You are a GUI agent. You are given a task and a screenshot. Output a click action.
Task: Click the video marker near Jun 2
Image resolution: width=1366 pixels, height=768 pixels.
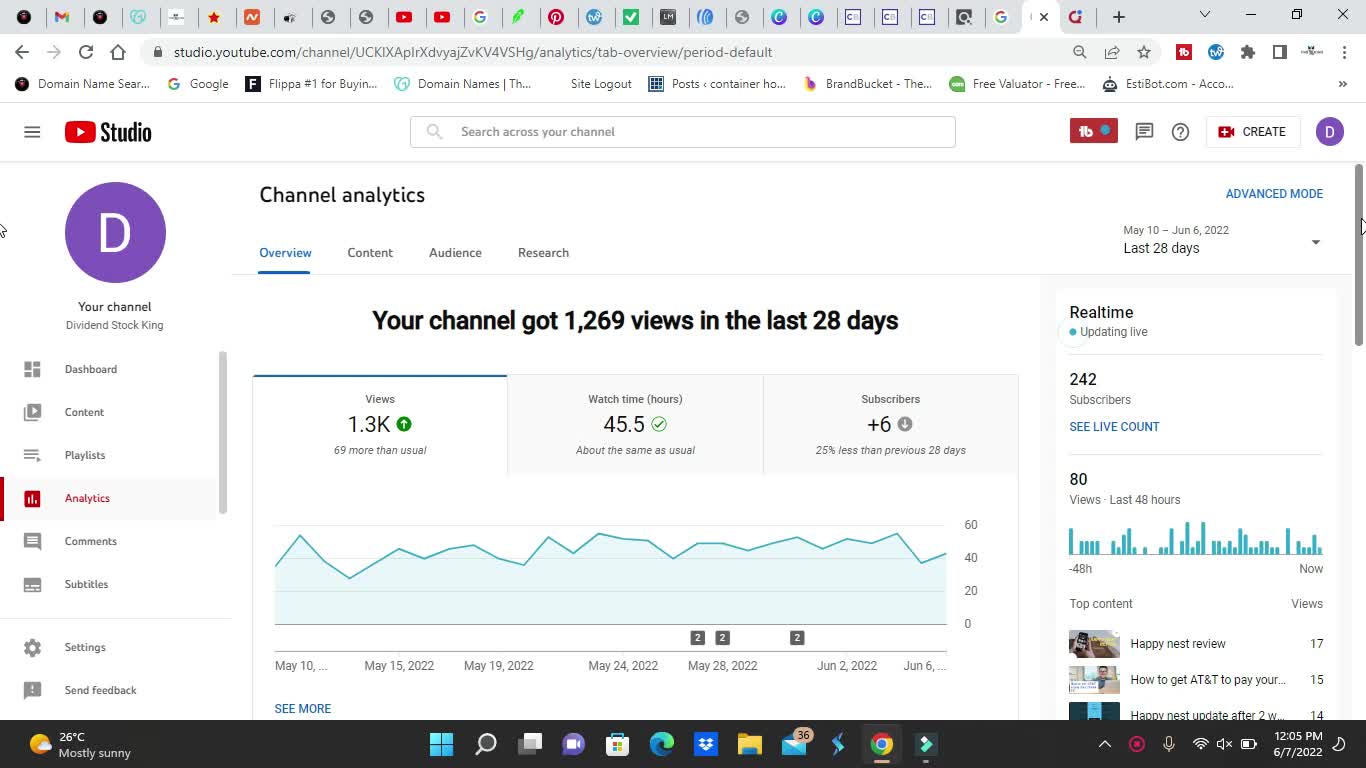(x=797, y=638)
